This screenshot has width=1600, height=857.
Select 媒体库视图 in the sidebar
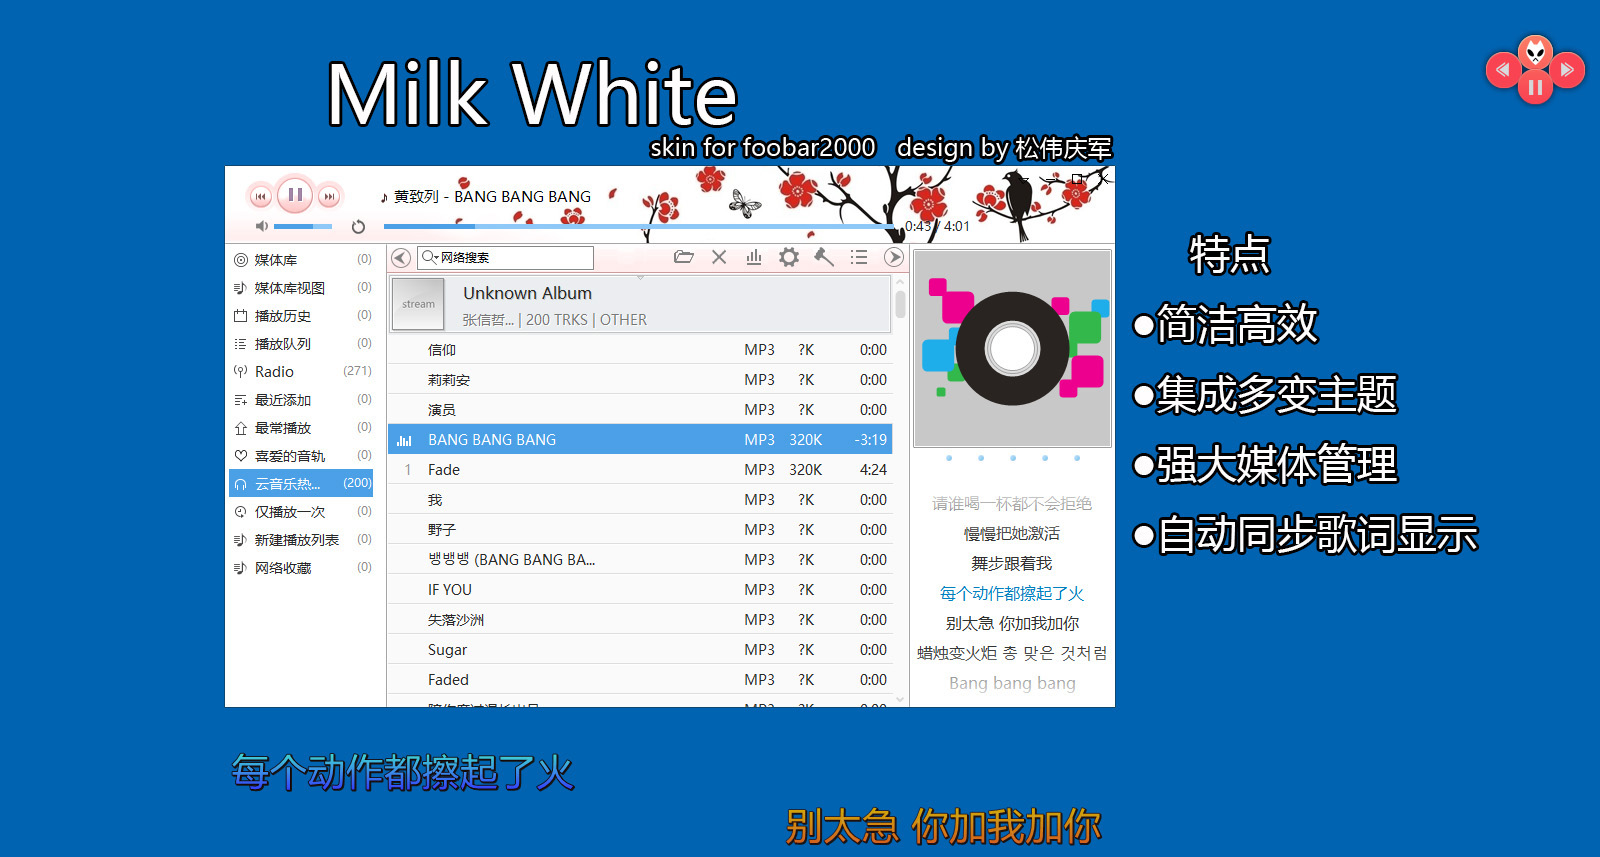[302, 288]
